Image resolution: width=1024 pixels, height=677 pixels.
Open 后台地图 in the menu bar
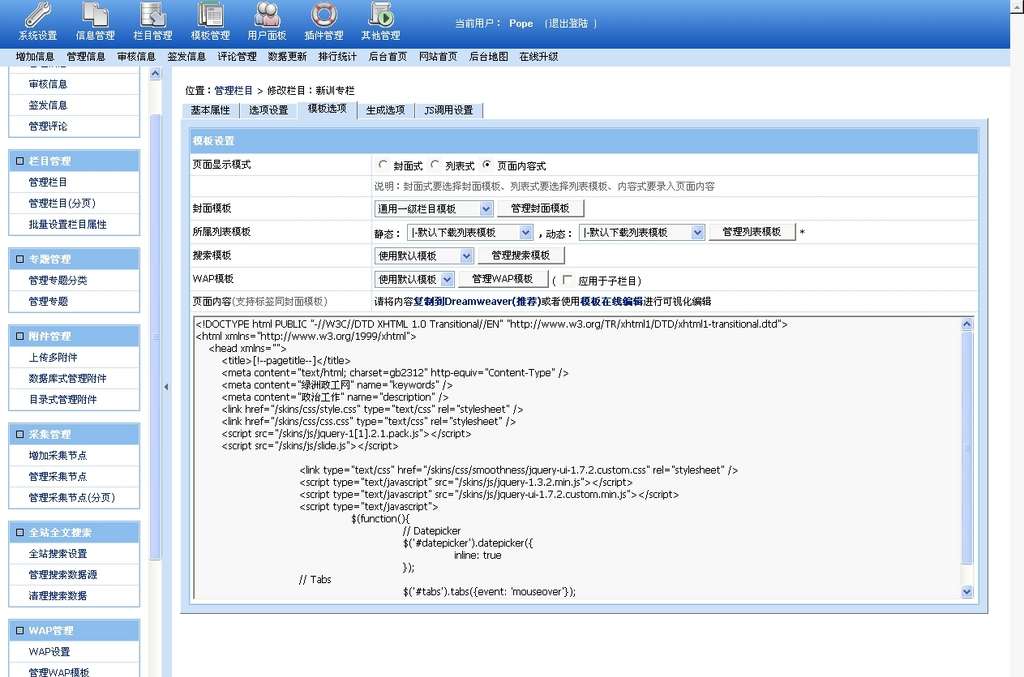pyautogui.click(x=488, y=57)
